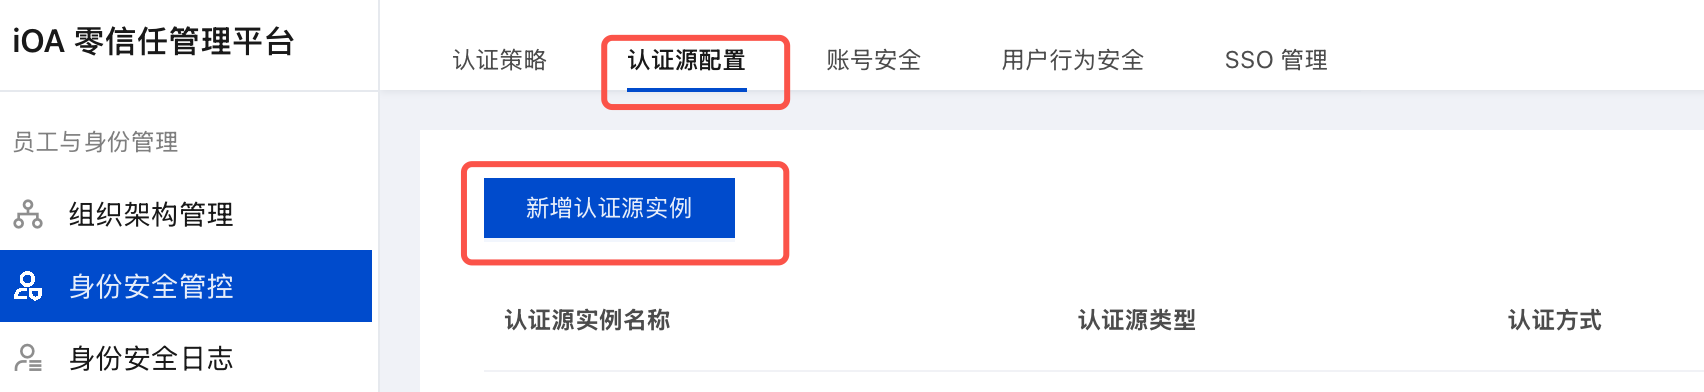Click the user-log icon beside 身份安全日志
The image size is (1704, 392).
pyautogui.click(x=28, y=358)
